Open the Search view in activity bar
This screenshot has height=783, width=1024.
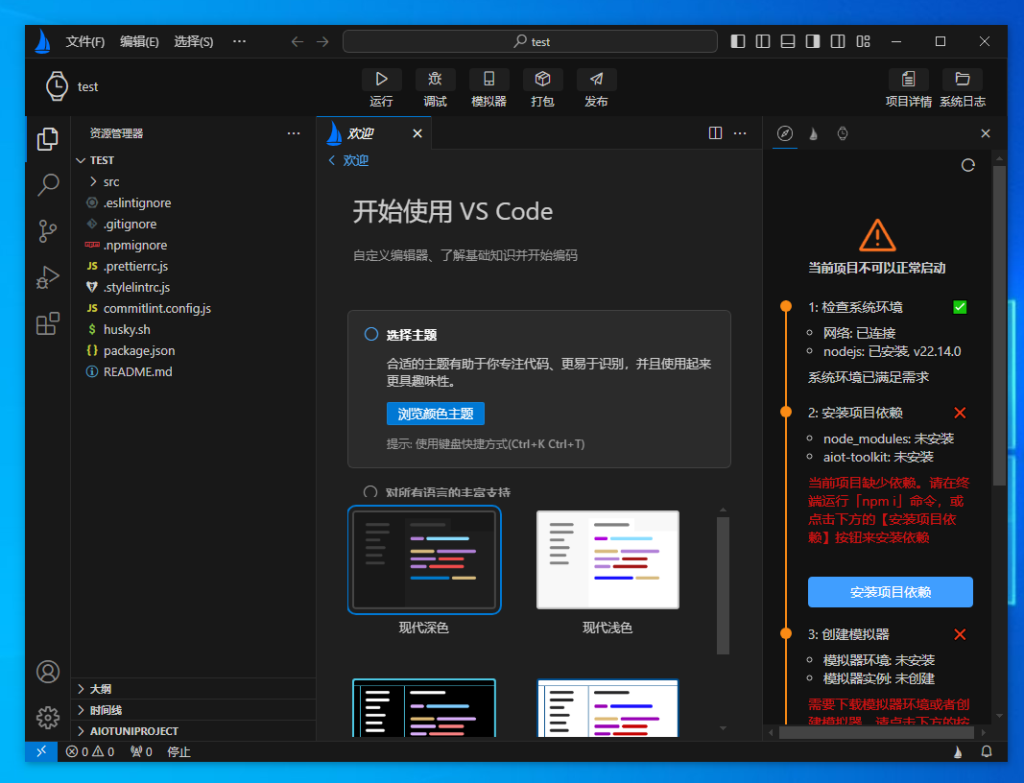tap(48, 185)
